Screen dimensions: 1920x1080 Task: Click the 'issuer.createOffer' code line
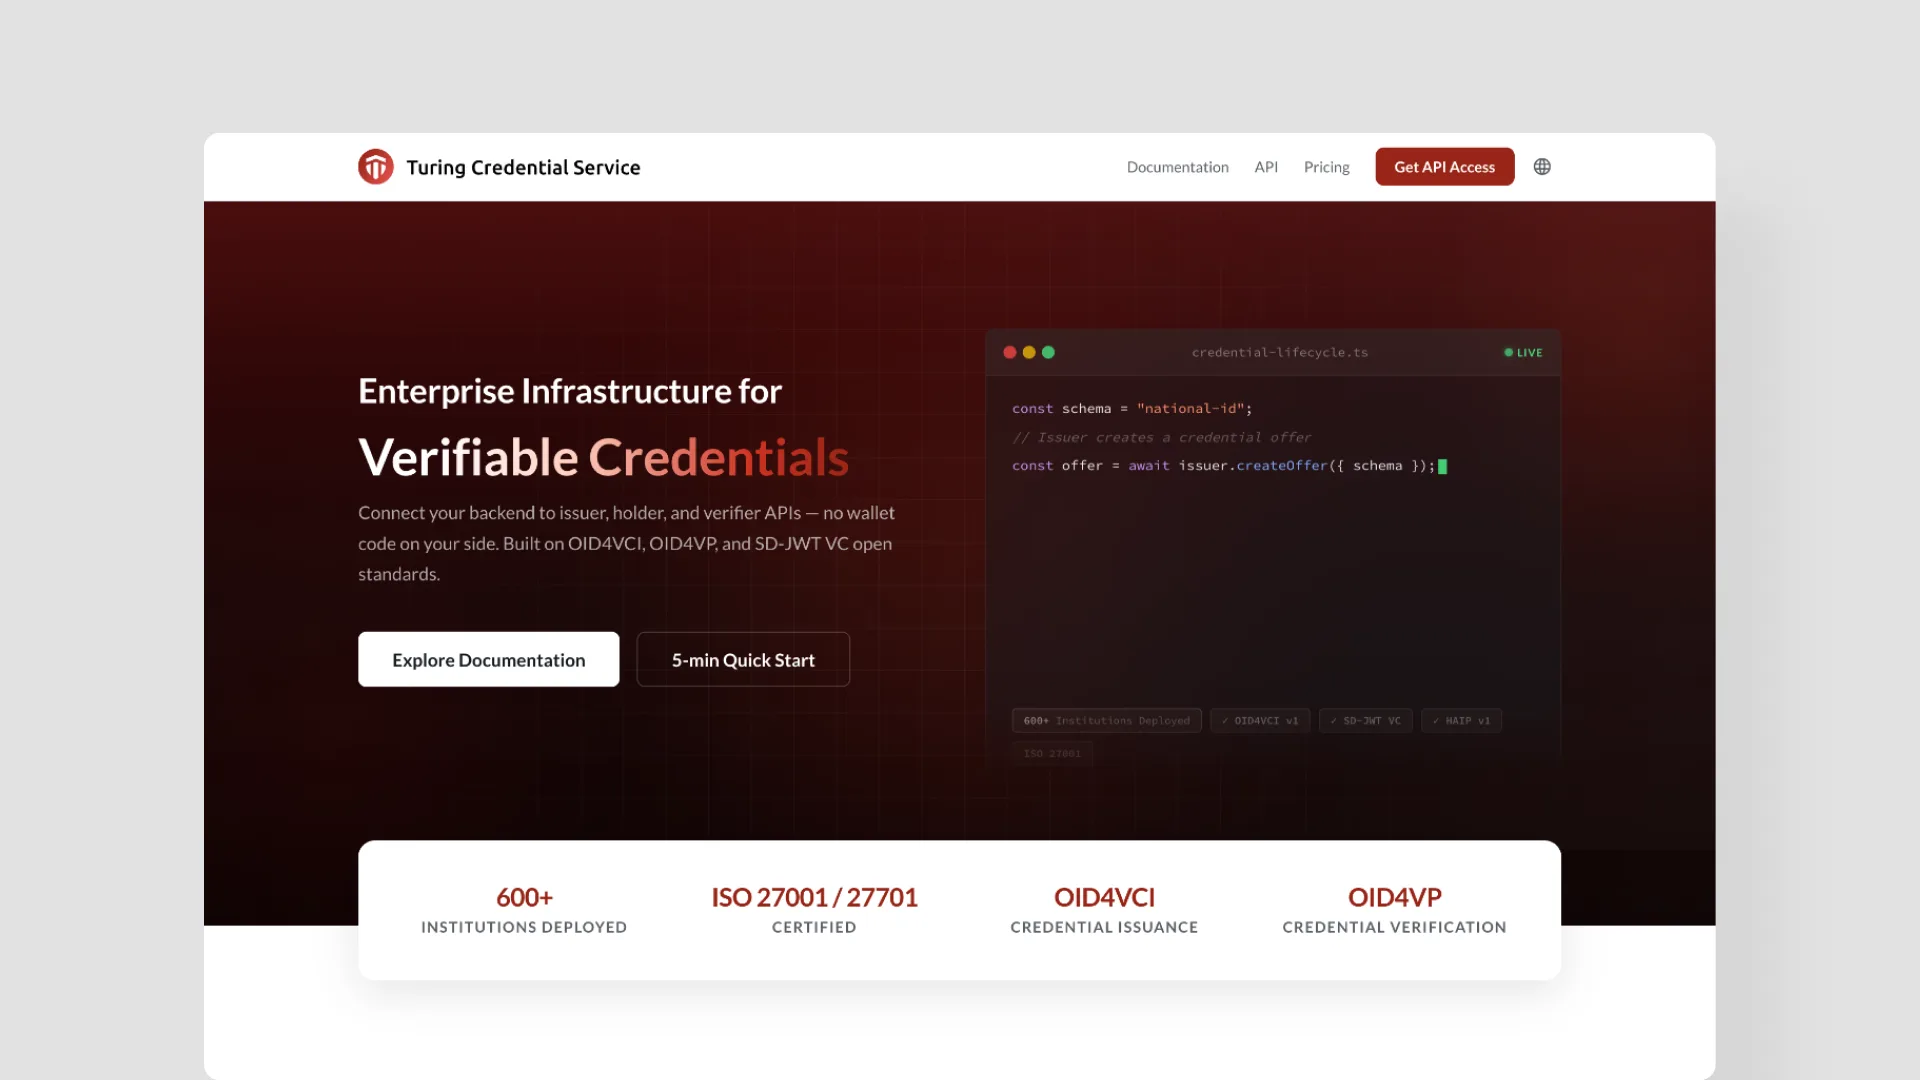coord(1228,466)
